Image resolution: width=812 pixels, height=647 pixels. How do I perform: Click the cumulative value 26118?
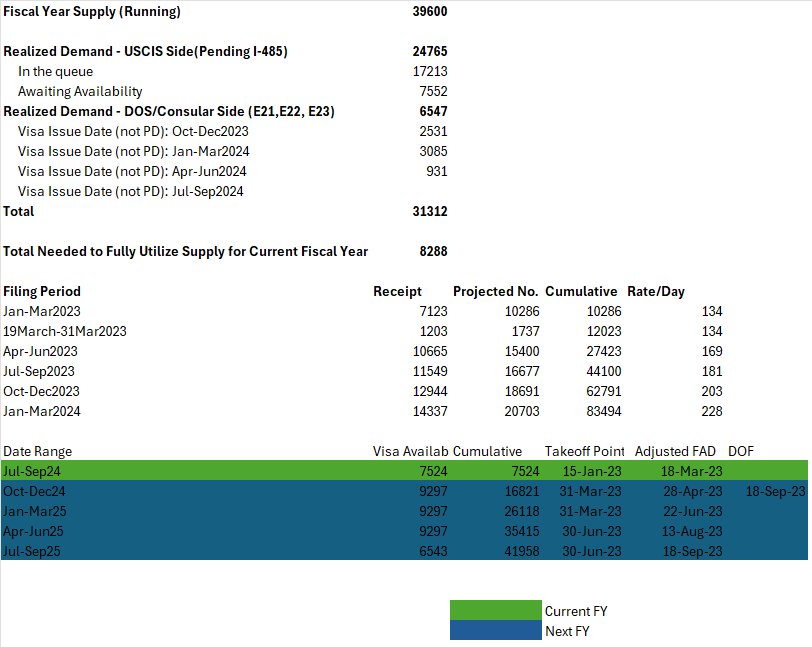522,512
